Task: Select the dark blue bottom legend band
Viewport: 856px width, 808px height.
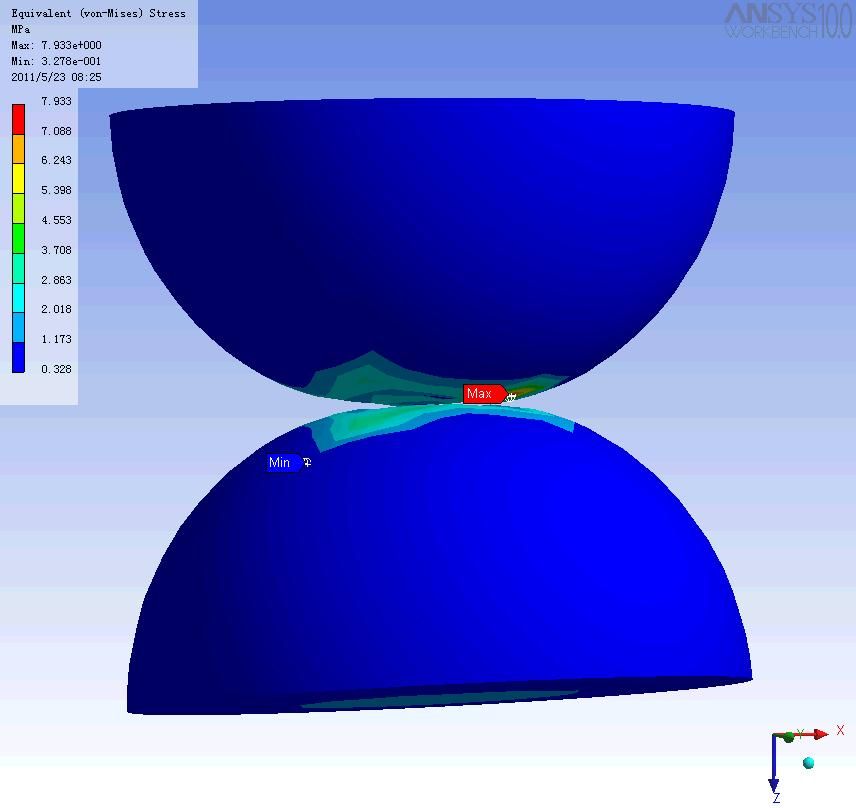Action: point(18,357)
